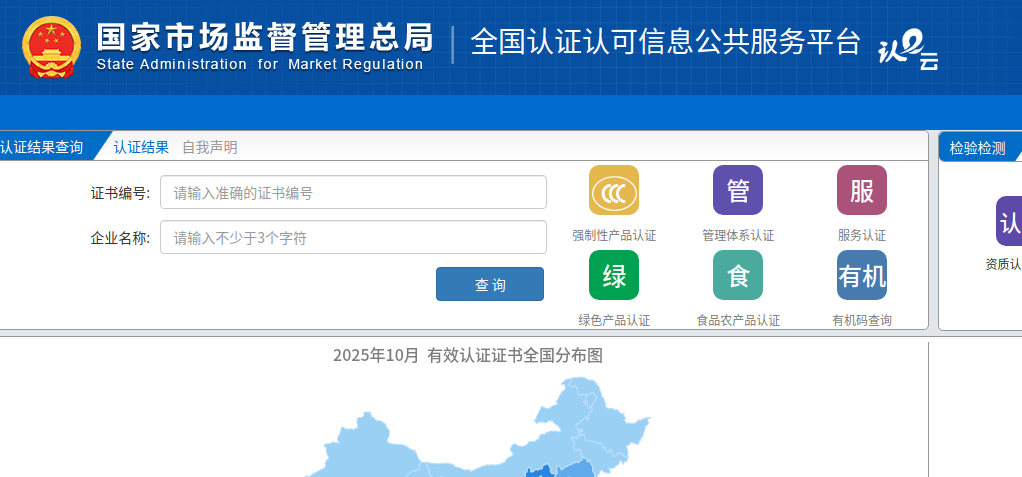Click the 有机码查询 text link

861,320
